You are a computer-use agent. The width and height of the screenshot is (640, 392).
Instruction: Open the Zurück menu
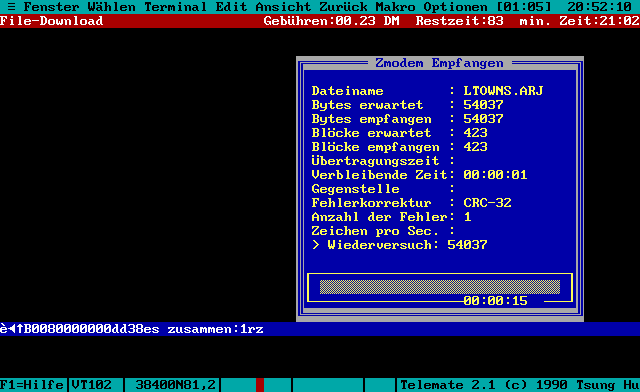tap(343, 7)
